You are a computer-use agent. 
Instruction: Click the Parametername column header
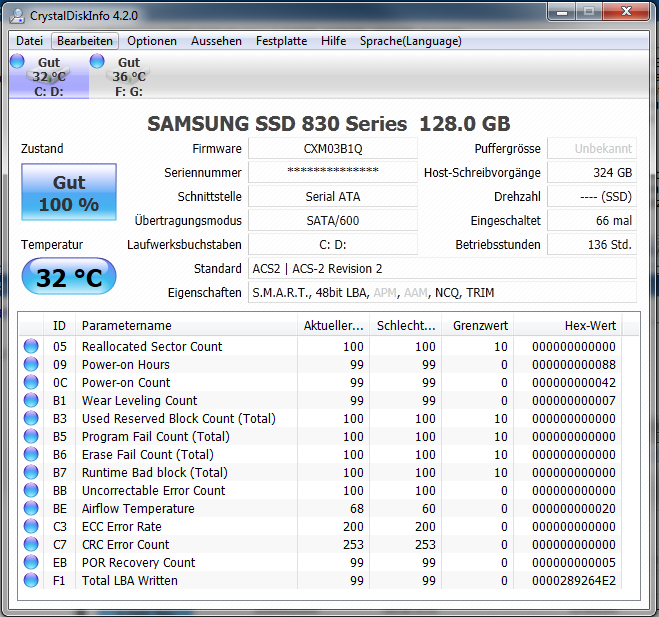pyautogui.click(x=186, y=325)
